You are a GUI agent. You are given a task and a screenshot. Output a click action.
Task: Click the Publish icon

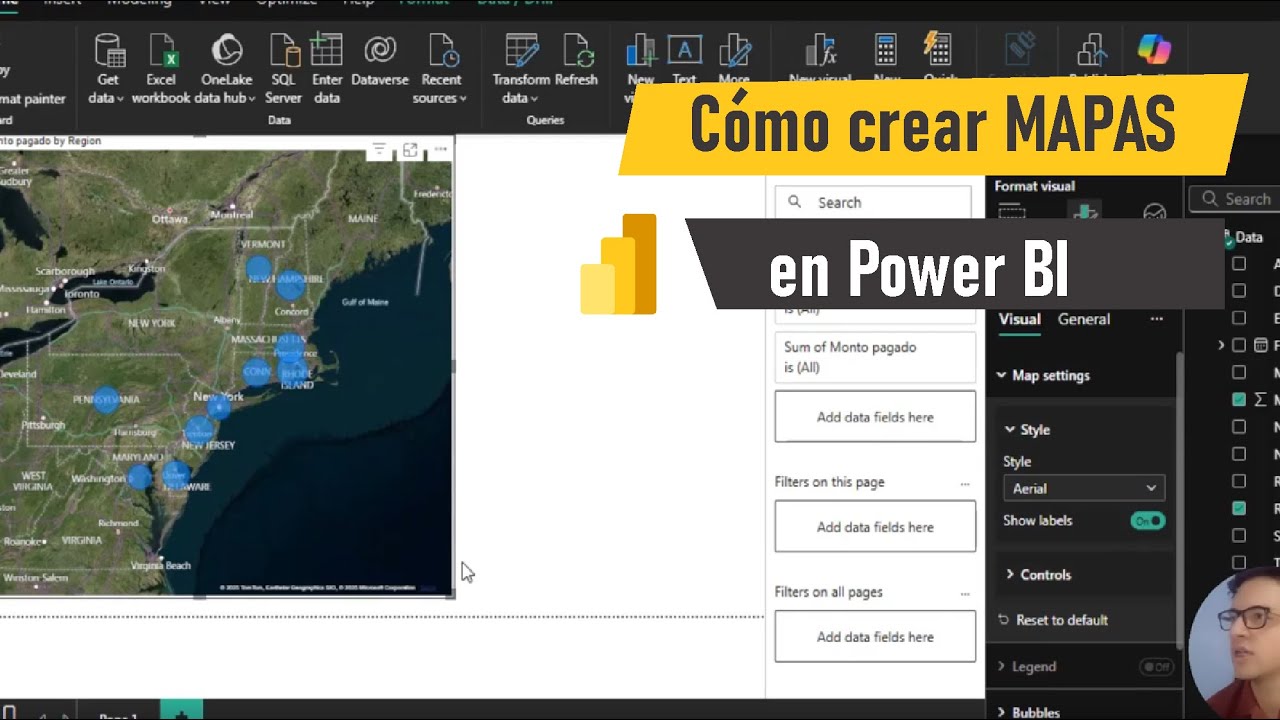pos(1090,50)
